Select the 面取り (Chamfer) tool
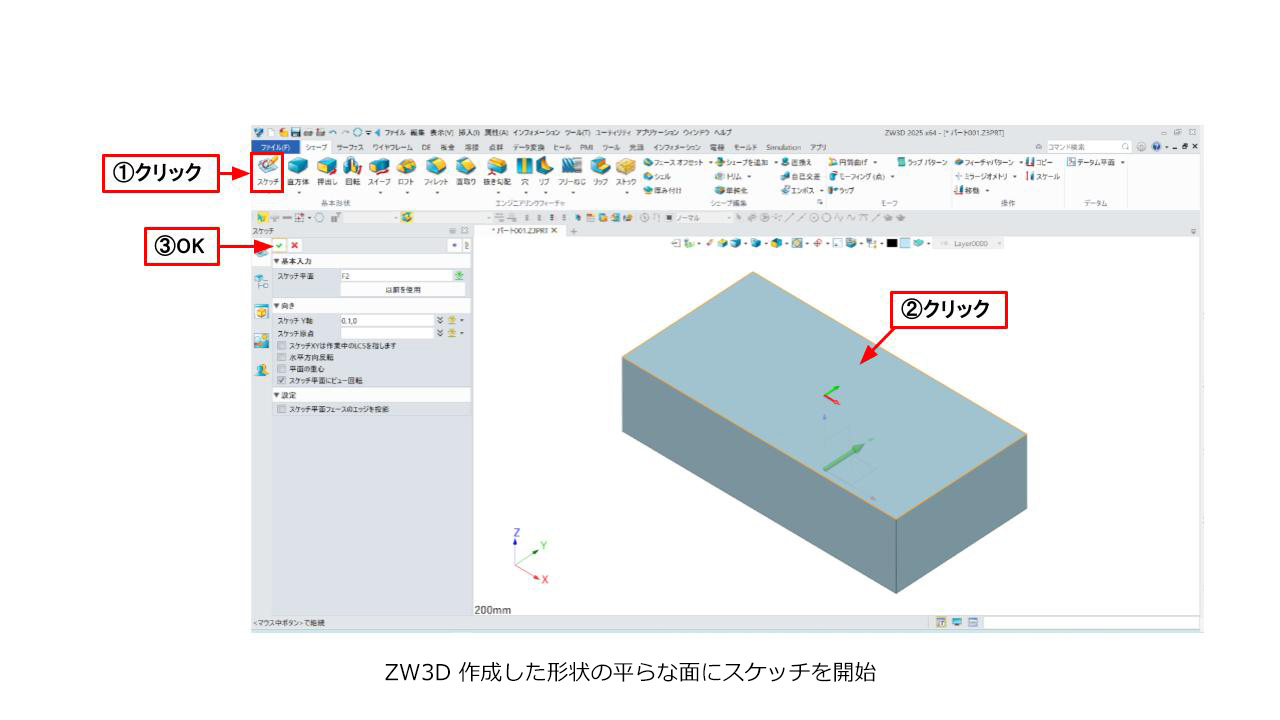 (466, 172)
